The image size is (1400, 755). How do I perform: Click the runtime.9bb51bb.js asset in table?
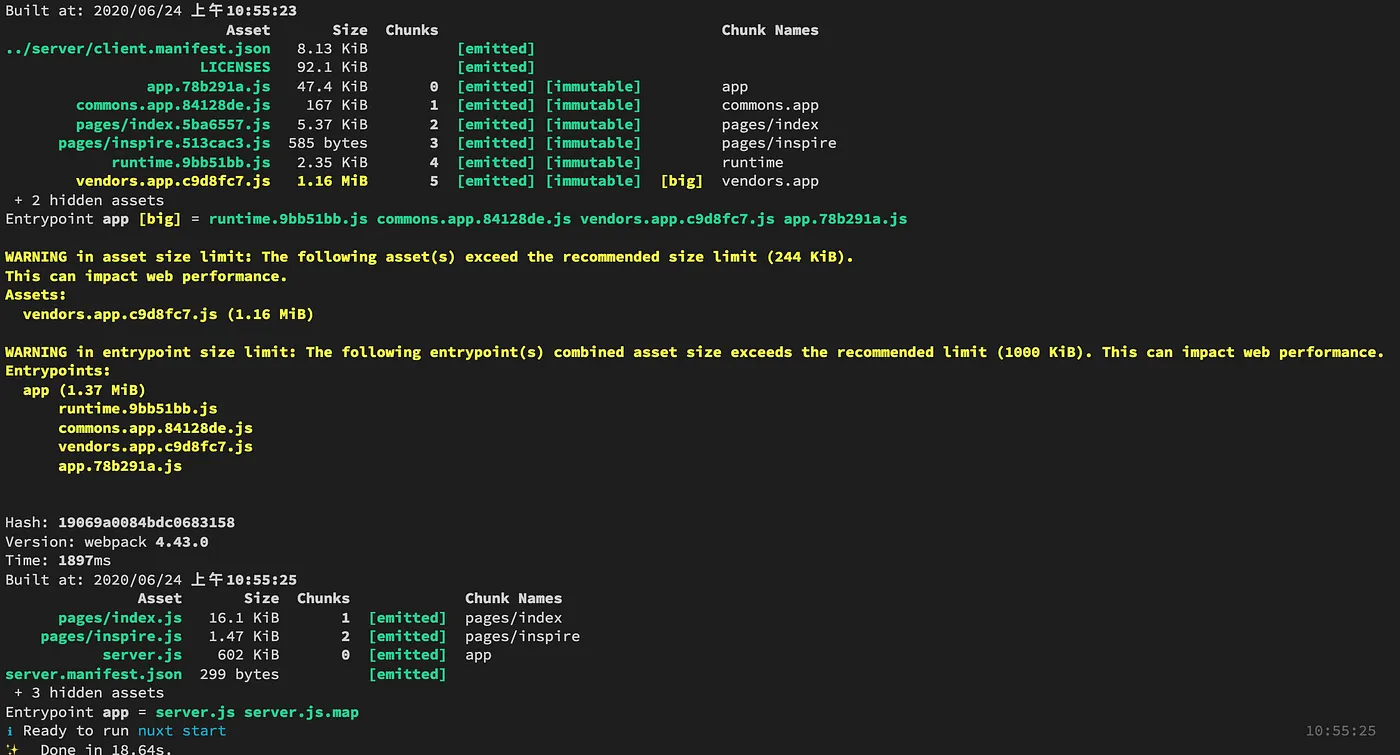click(191, 162)
